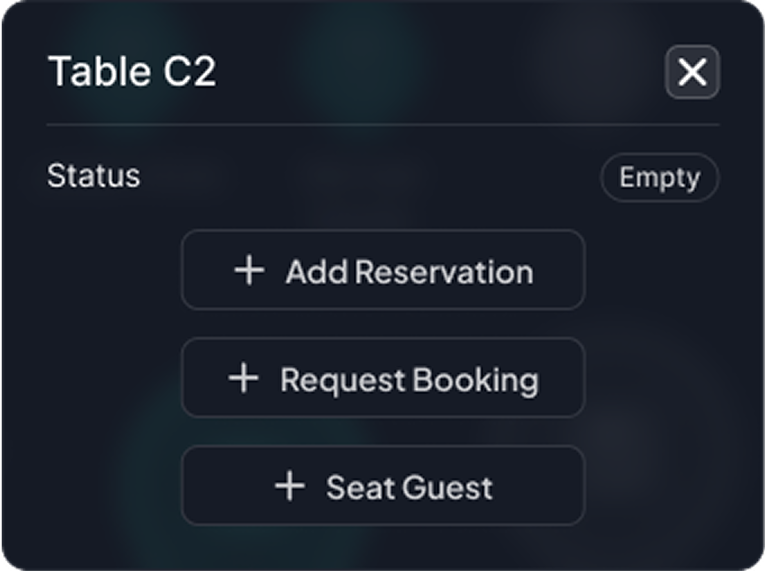Request a booking for this table
This screenshot has height=571, width=765.
click(x=383, y=378)
